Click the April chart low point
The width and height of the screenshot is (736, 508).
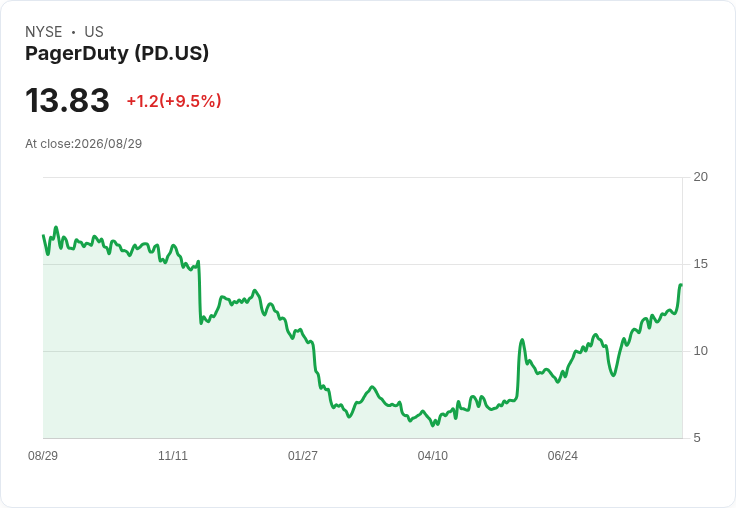click(x=433, y=425)
